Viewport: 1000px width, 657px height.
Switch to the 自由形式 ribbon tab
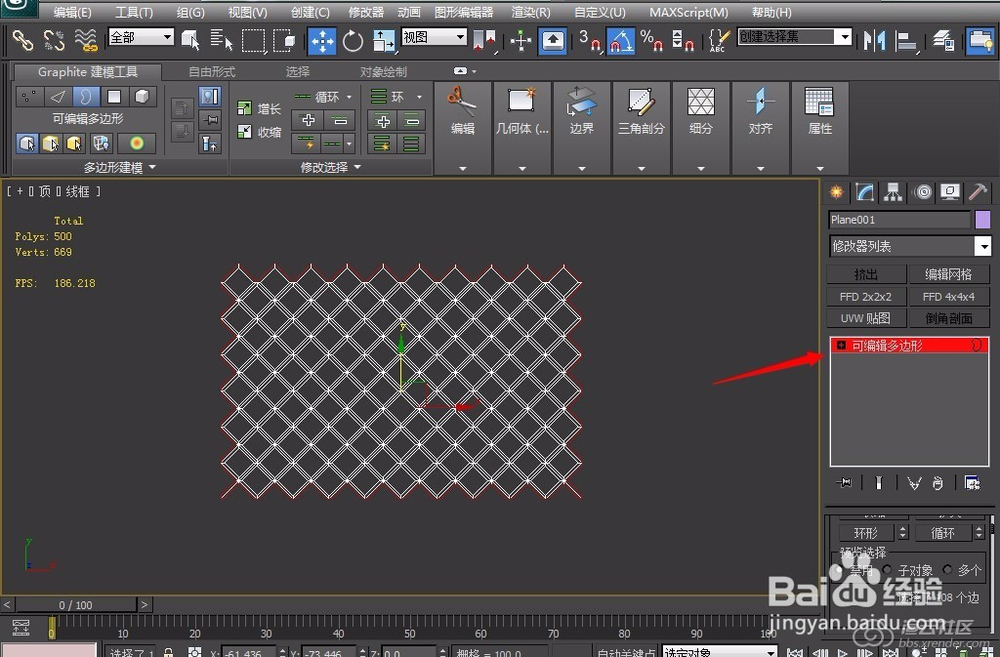pos(212,71)
